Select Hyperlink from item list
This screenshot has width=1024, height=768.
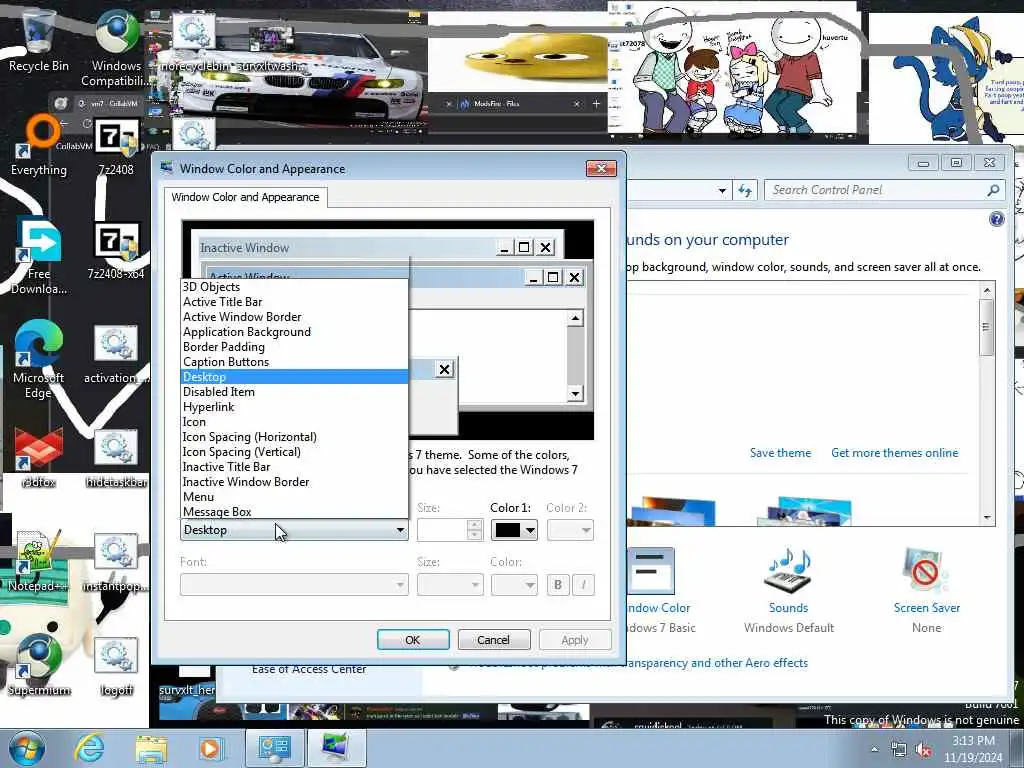pos(294,407)
